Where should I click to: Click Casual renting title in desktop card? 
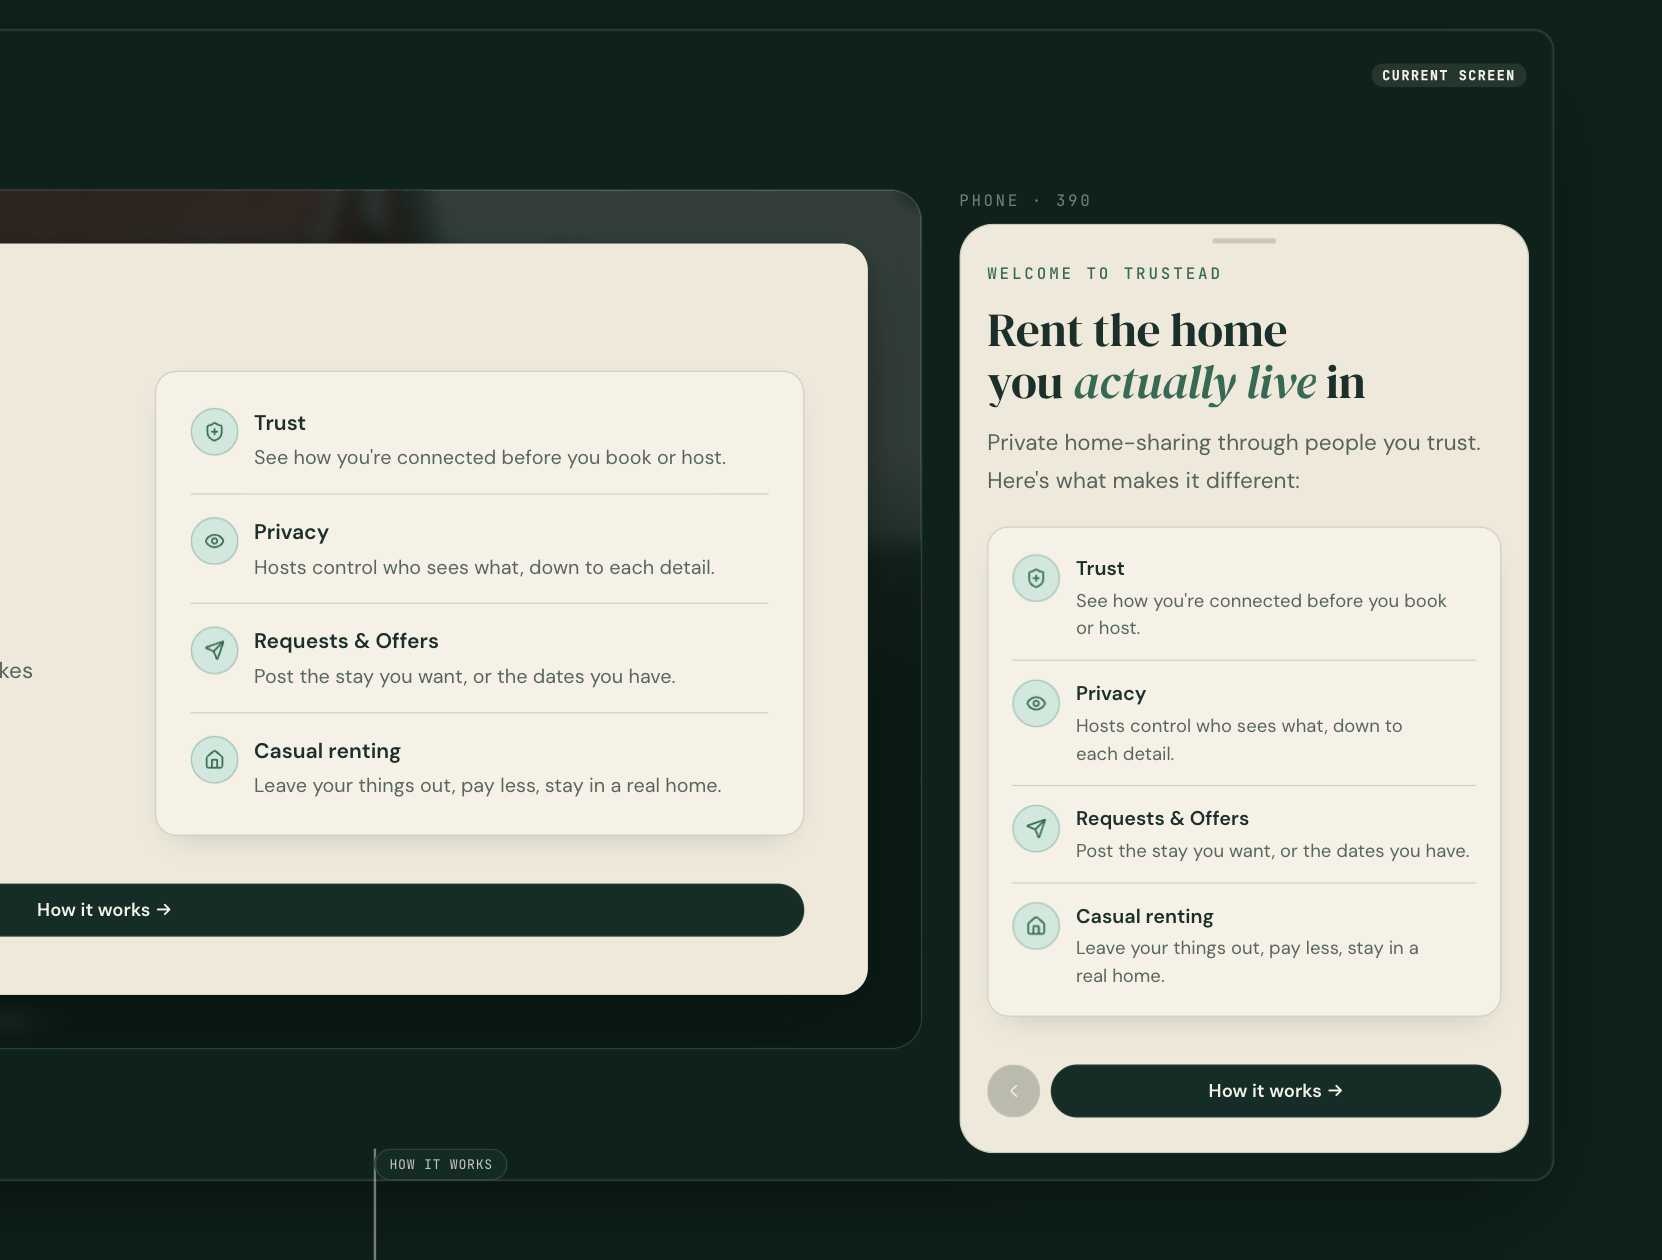[x=327, y=751]
